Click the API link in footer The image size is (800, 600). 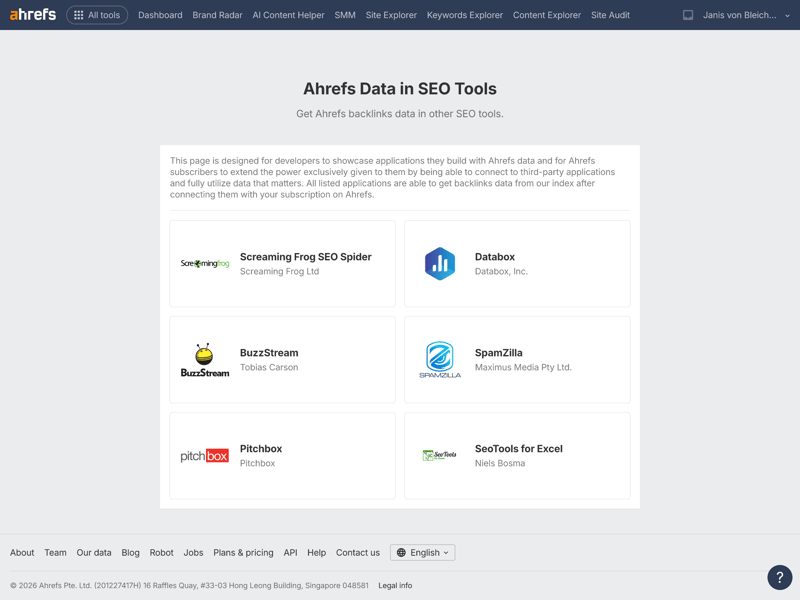pos(290,552)
